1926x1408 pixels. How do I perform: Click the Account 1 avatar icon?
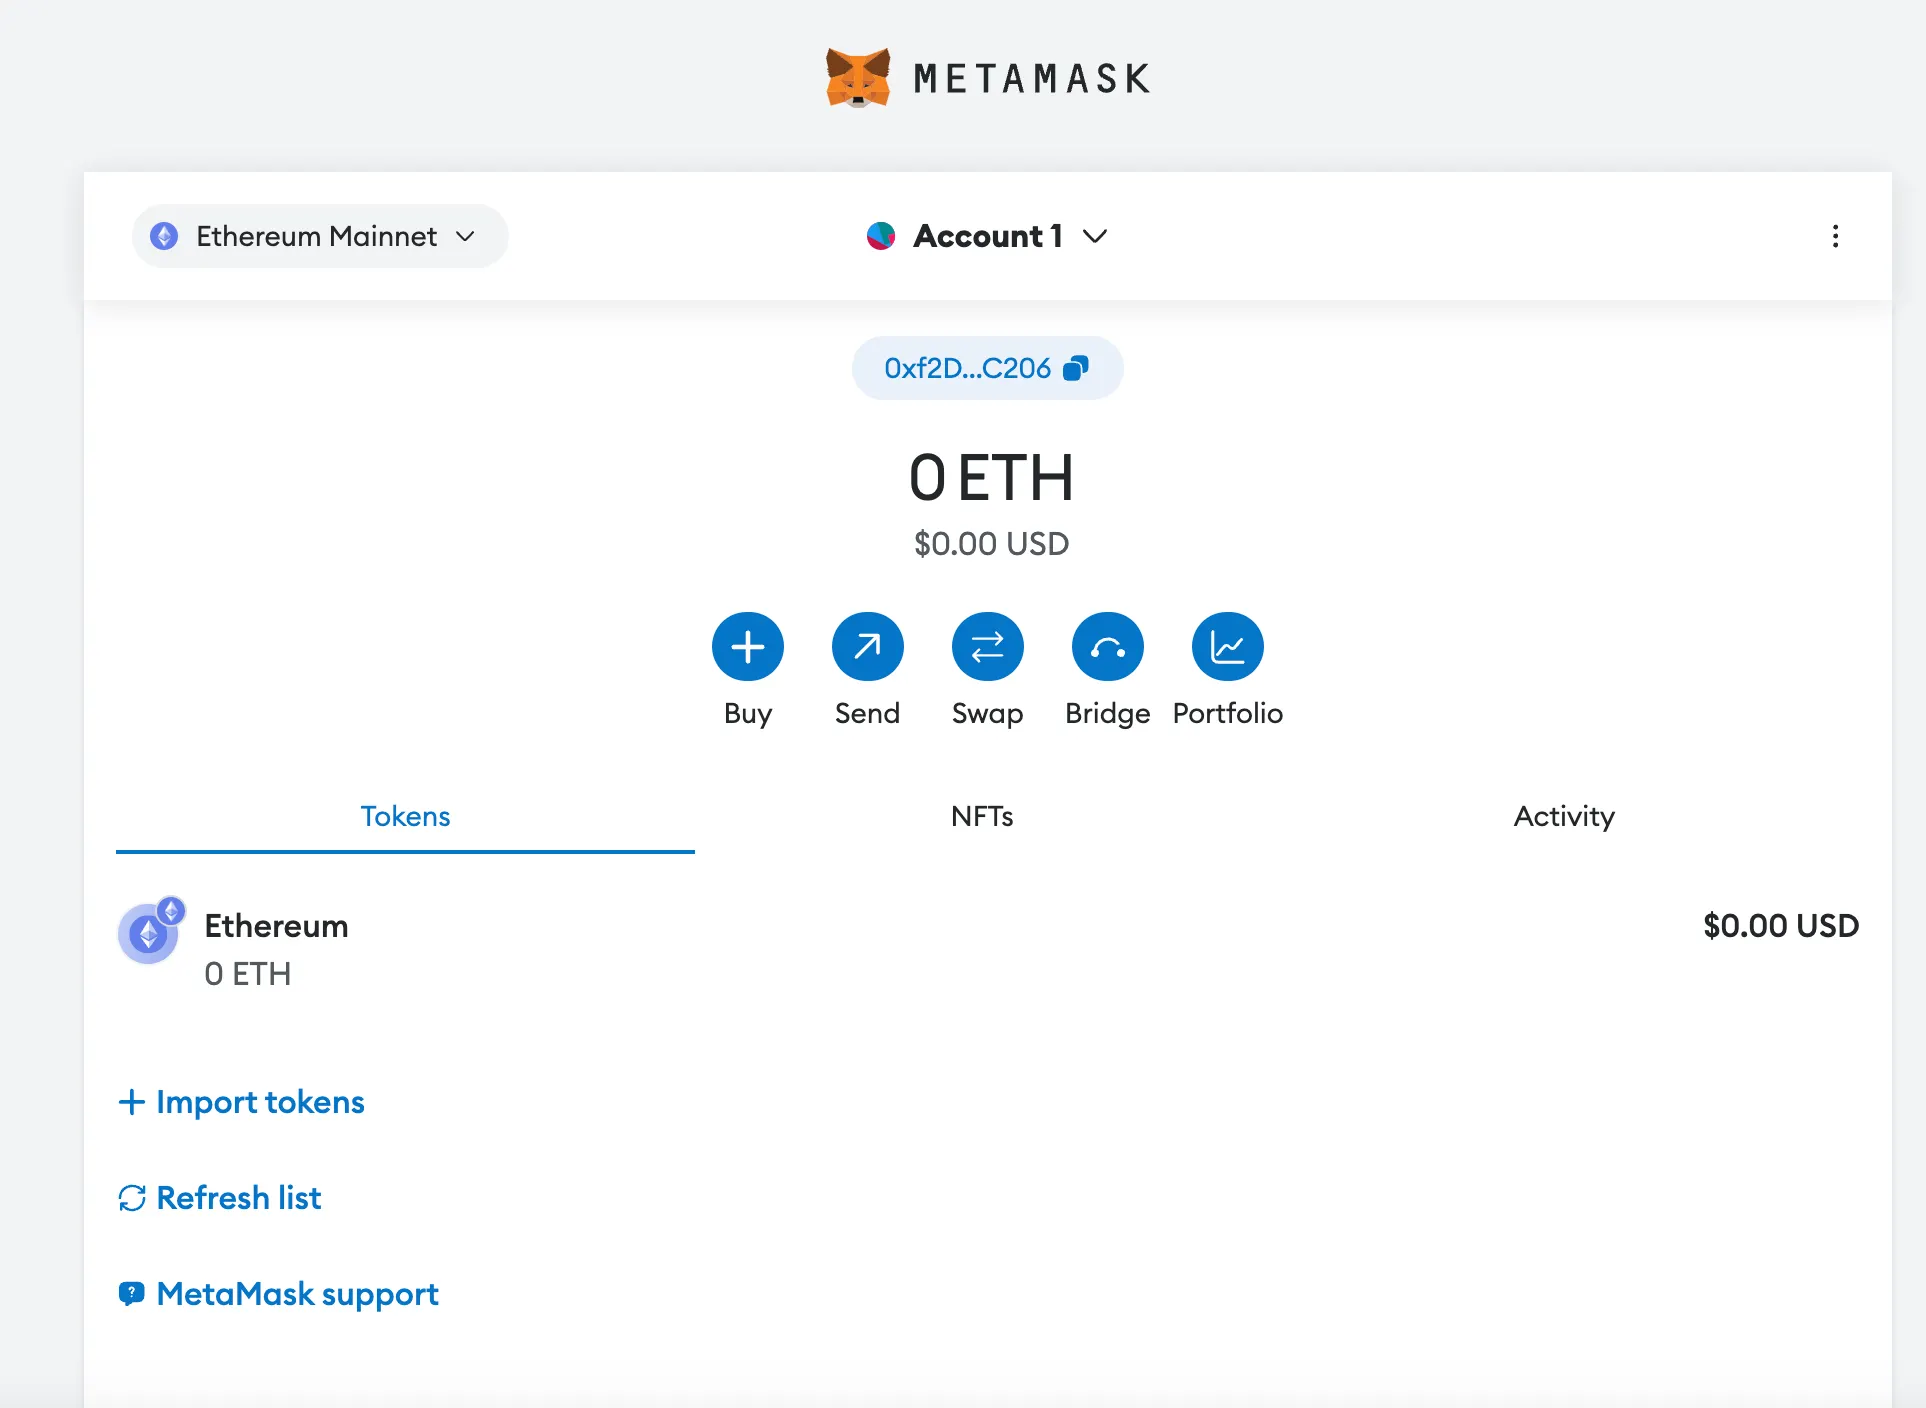[881, 236]
